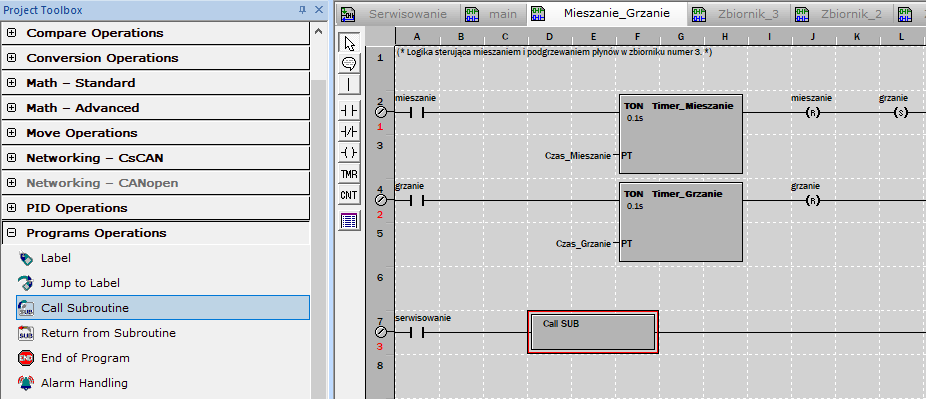
Task: Click the Call SUB block
Action: [x=593, y=332]
